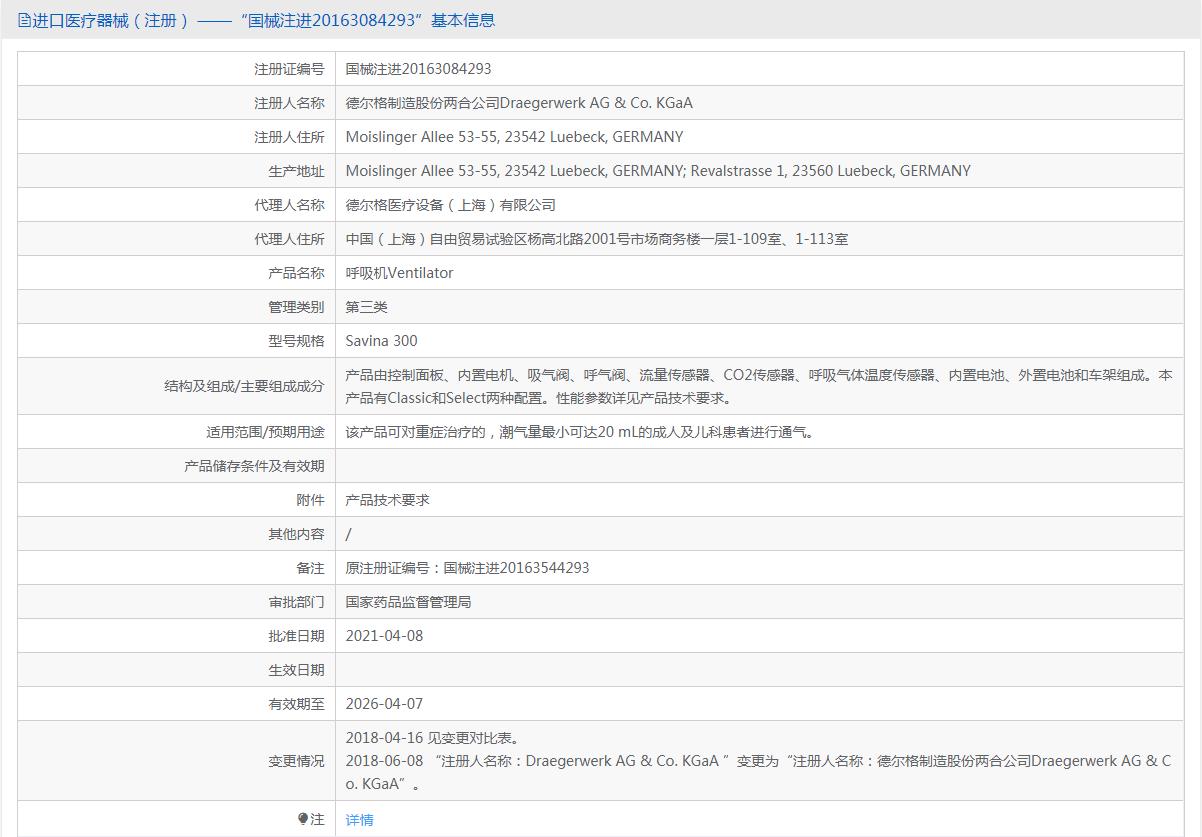Select agent address 中国（上海）自由贸易试验区杨高北路2001号

597,239
